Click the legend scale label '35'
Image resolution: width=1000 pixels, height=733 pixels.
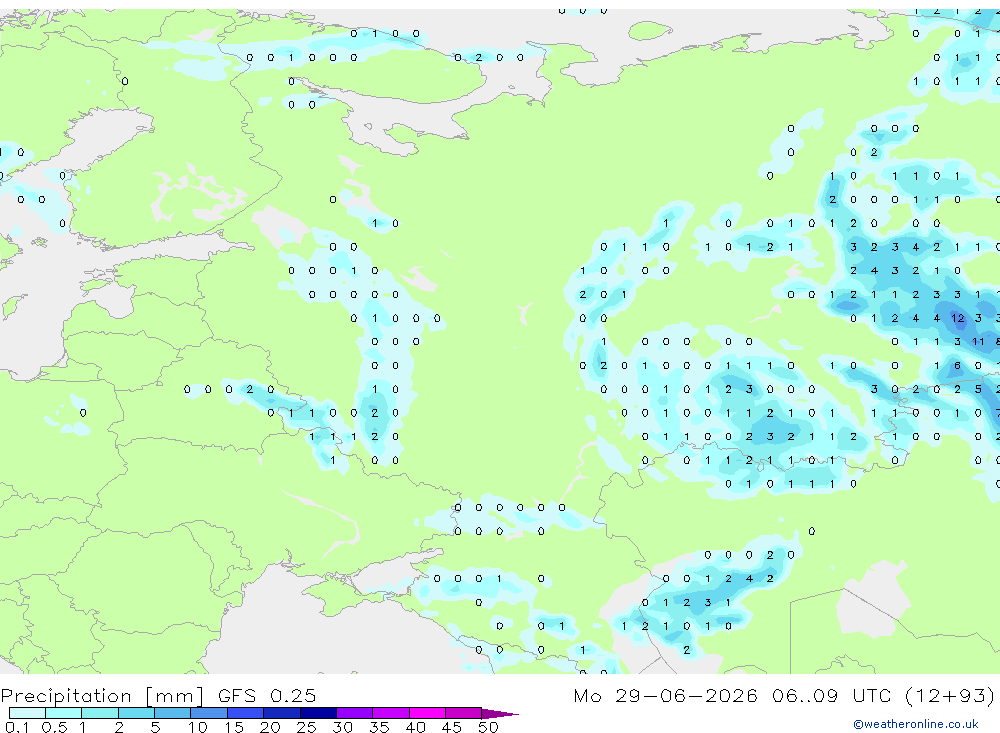tap(379, 727)
